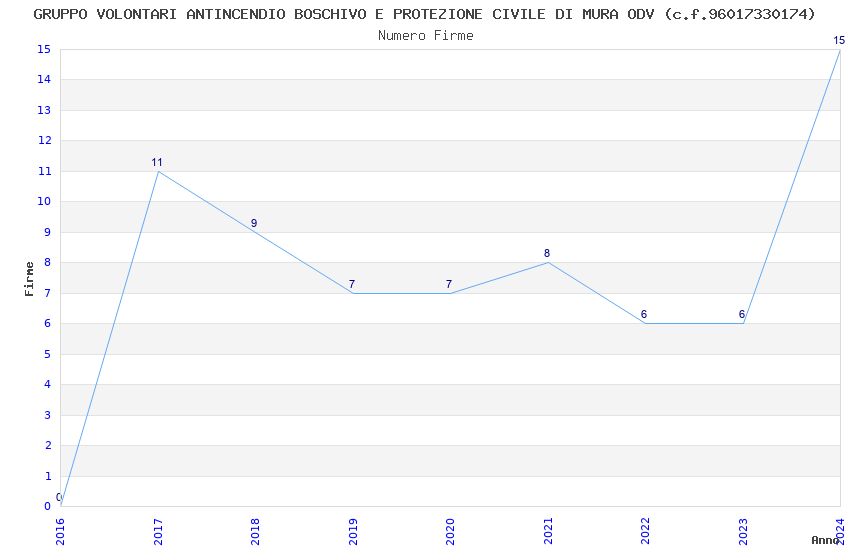Click the "Anno" horizontal axis title
The height and width of the screenshot is (550, 850).
pyautogui.click(x=824, y=540)
